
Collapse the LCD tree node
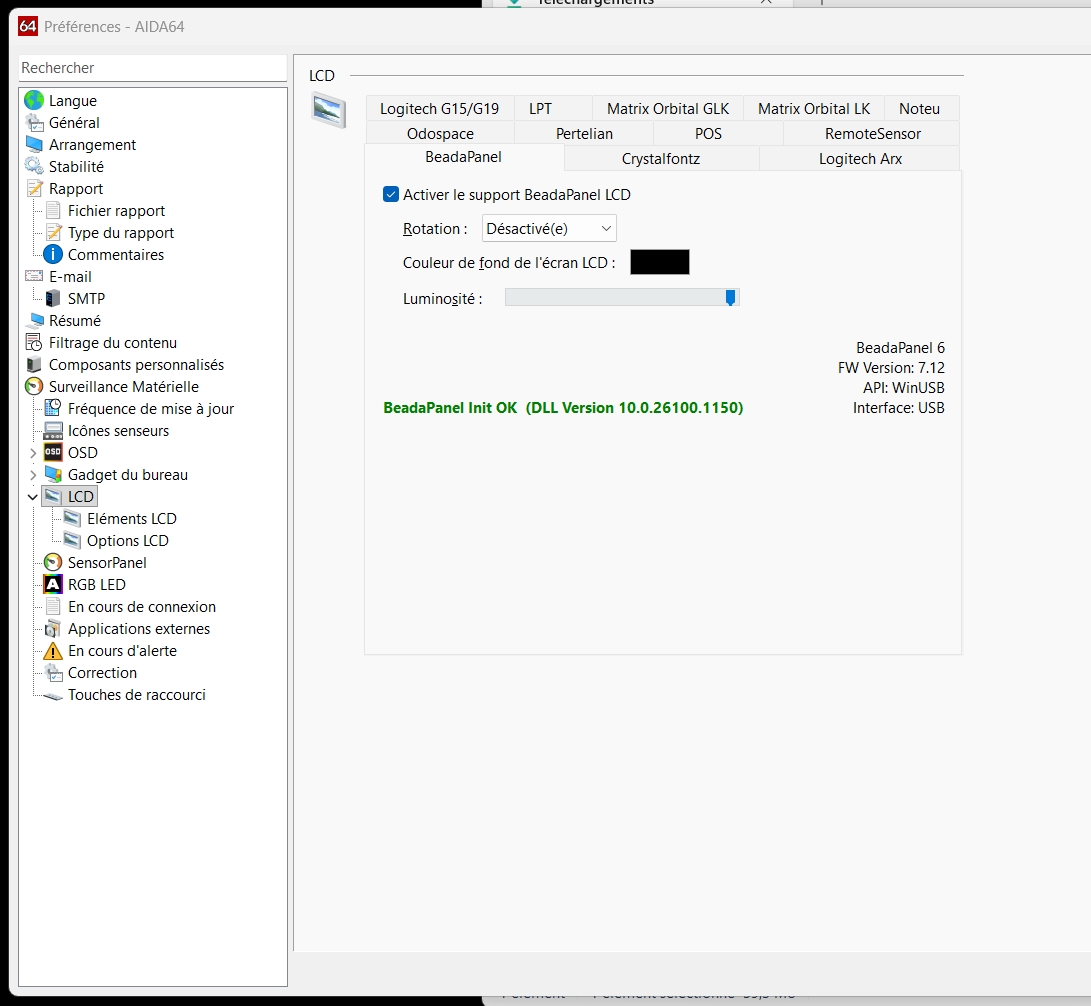coord(33,497)
